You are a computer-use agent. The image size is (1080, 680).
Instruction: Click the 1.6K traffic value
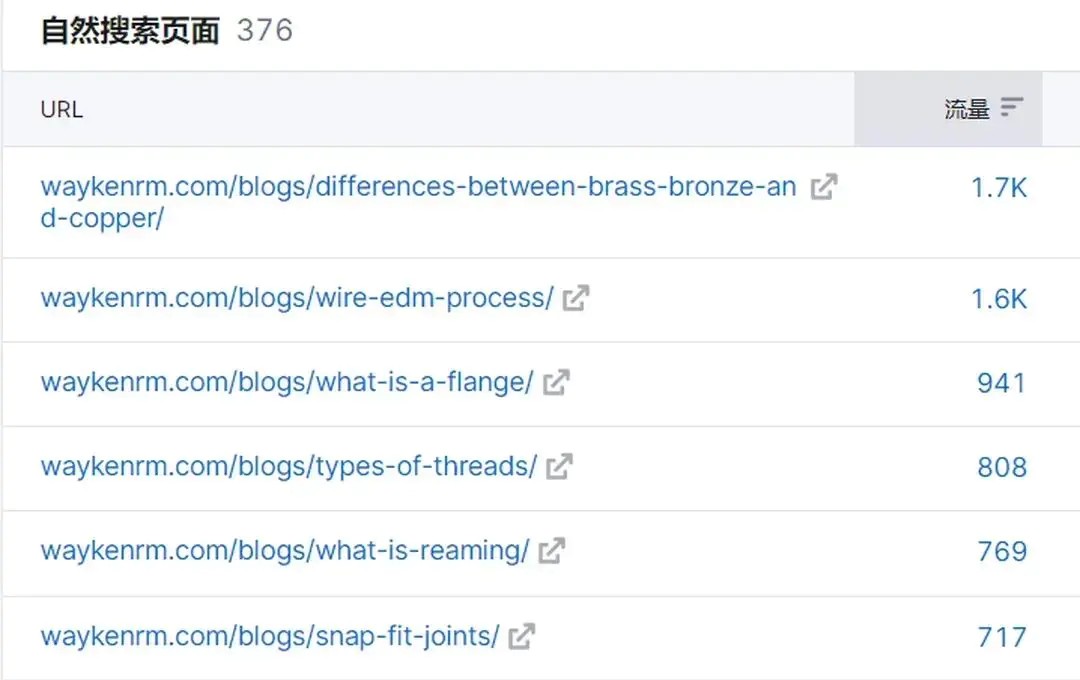999,299
